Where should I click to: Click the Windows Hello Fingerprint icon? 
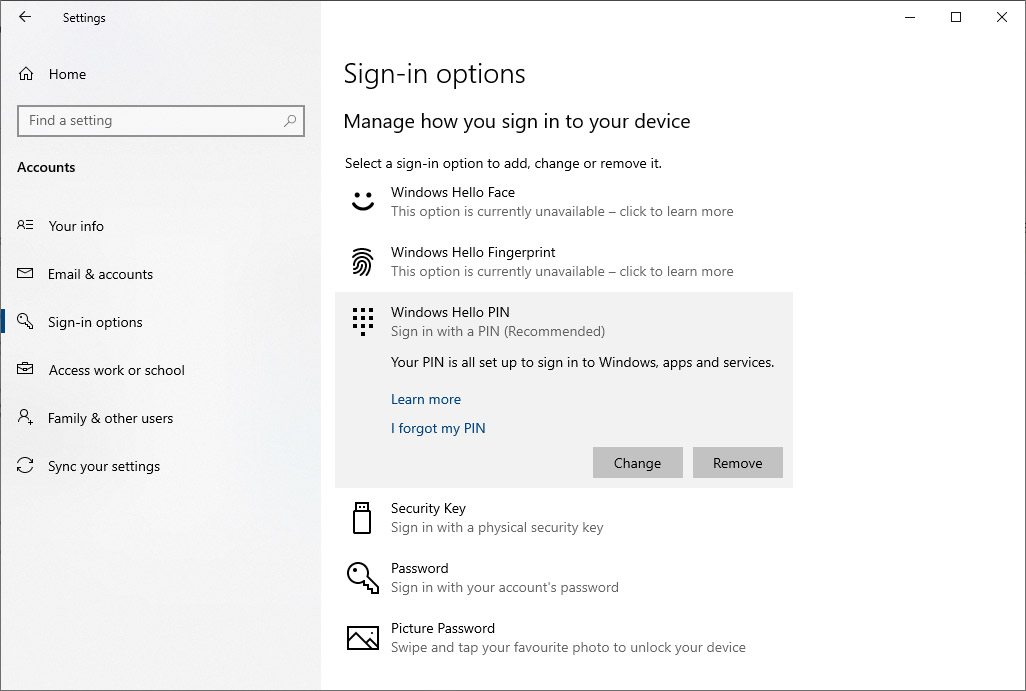click(363, 262)
